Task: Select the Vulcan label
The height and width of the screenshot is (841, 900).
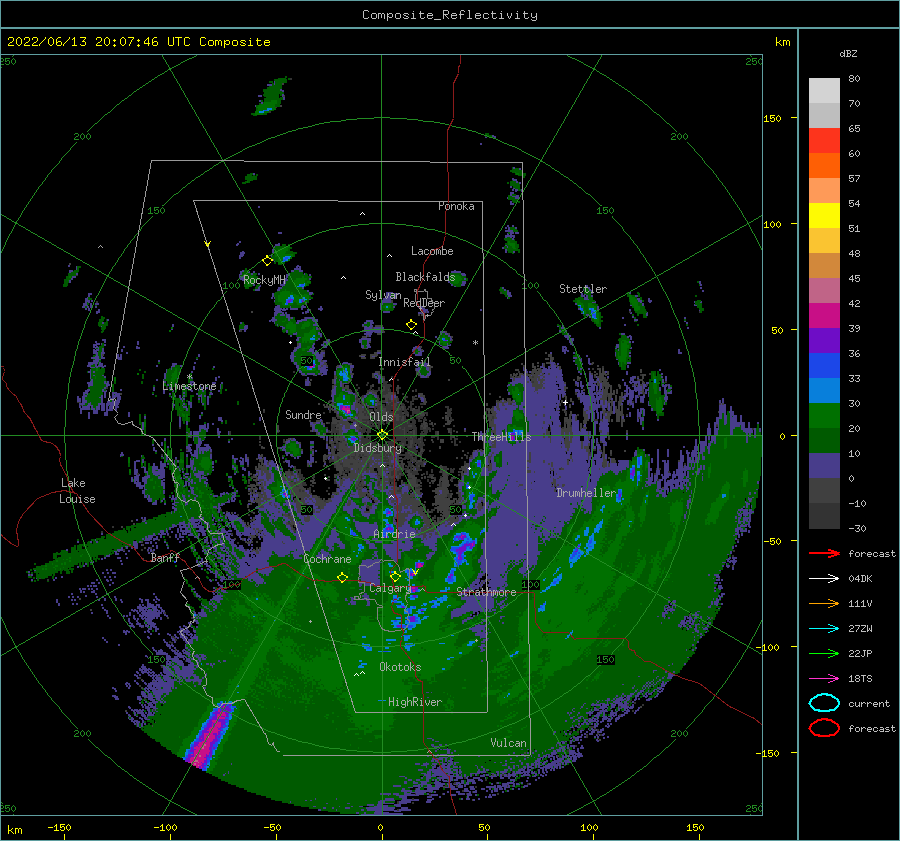Action: click(508, 743)
